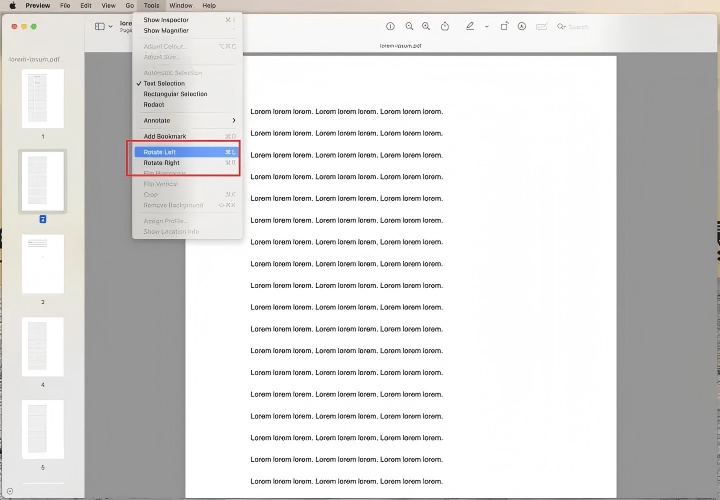Click the Search field in toolbar
The image size is (720, 500).
click(x=573, y=27)
